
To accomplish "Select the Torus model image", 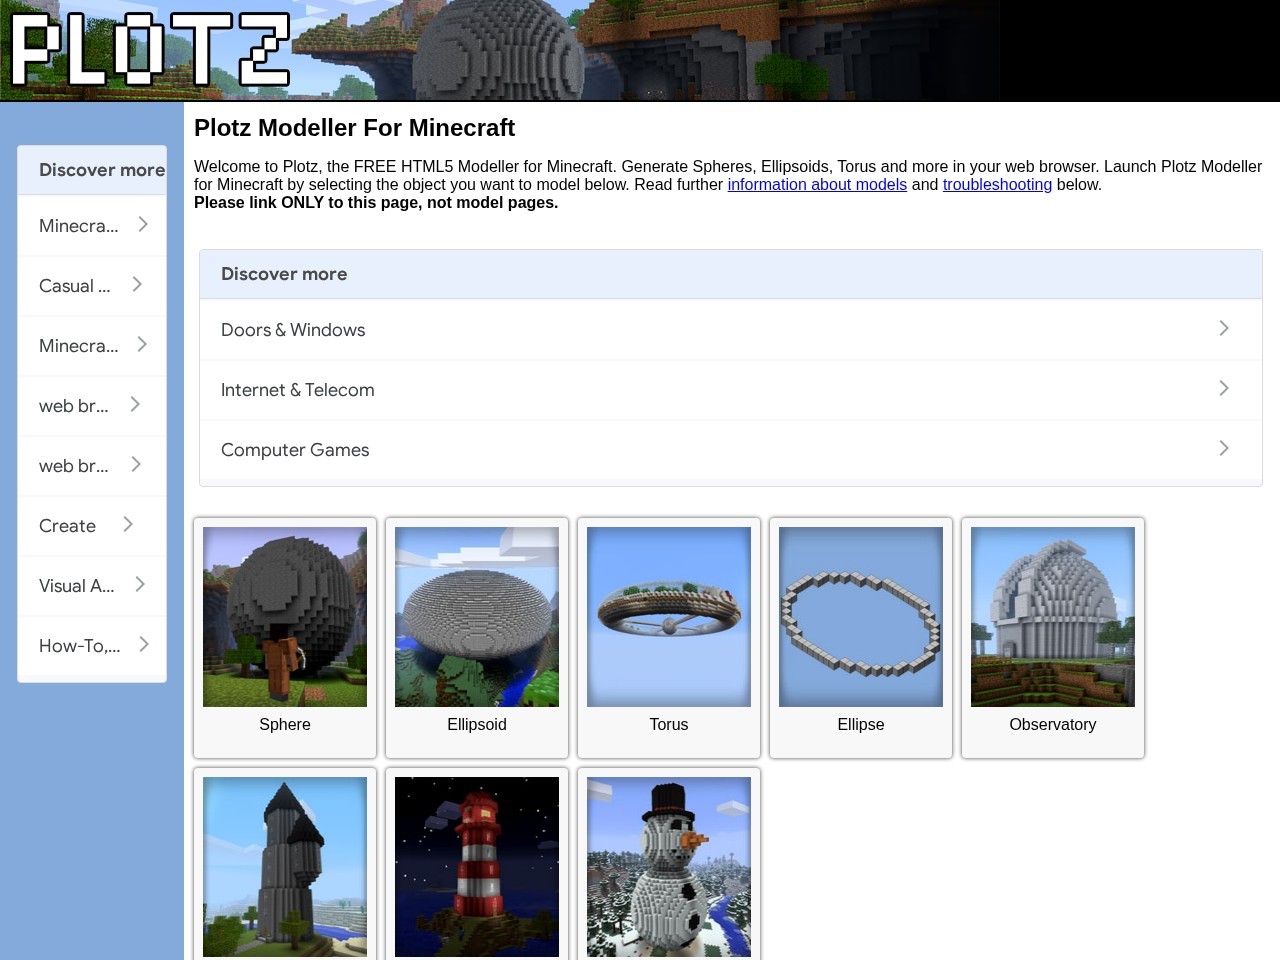I will pos(669,617).
